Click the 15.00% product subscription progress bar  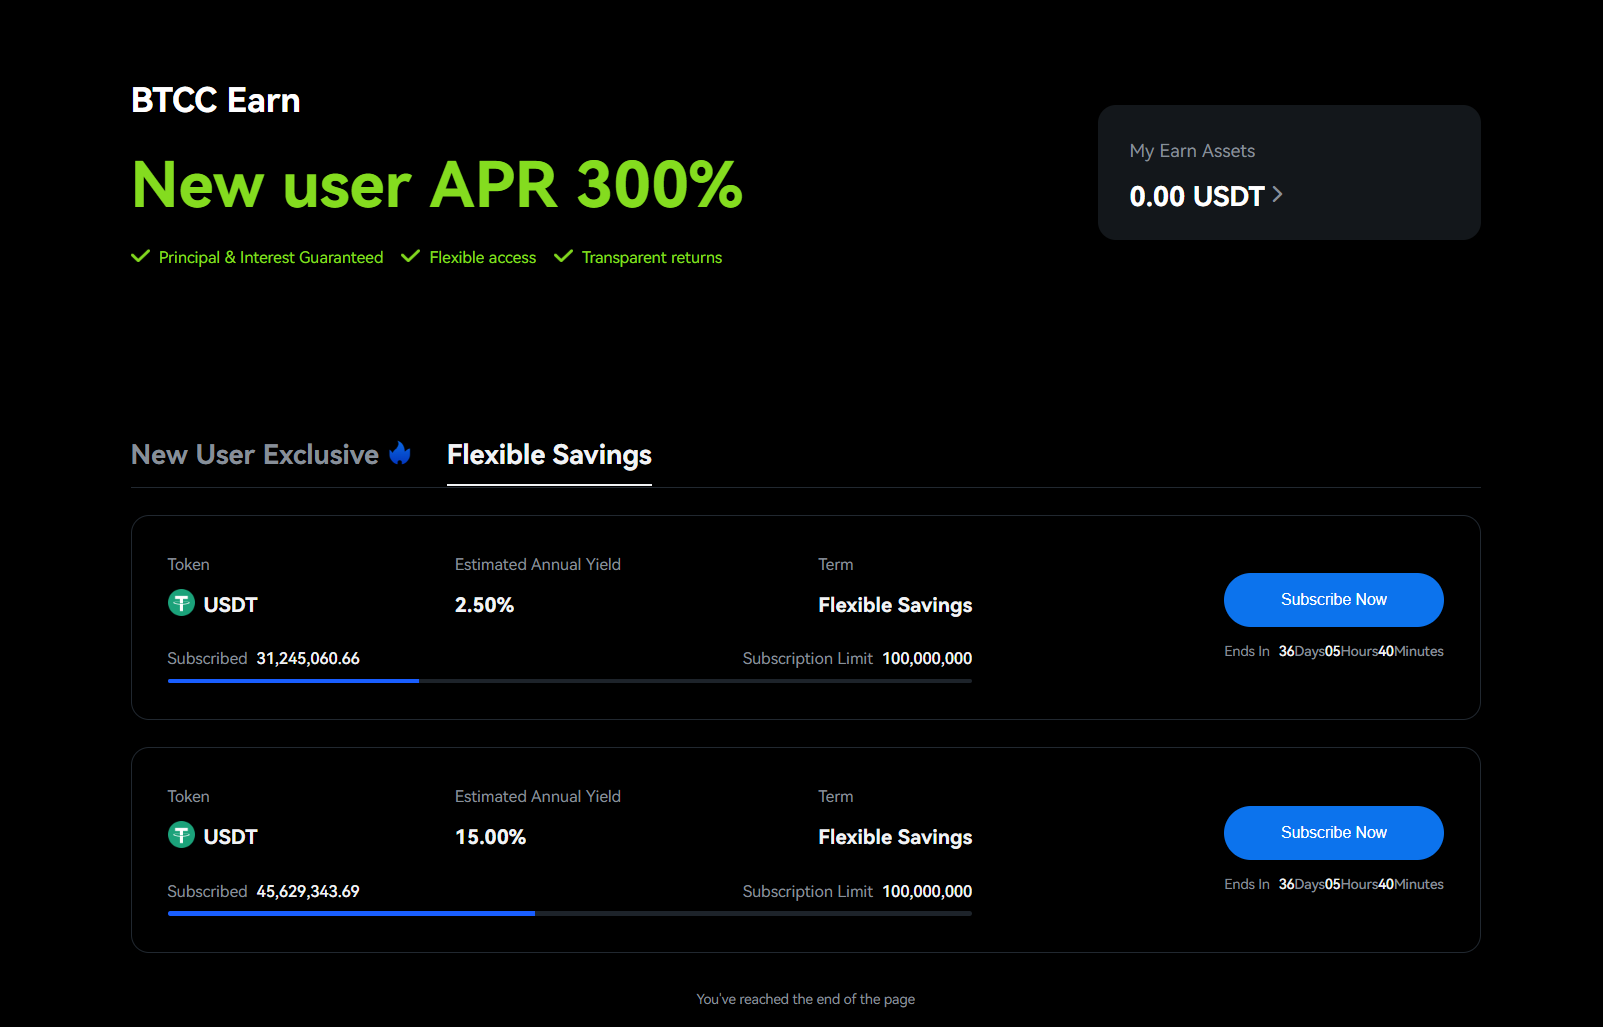pos(569,913)
